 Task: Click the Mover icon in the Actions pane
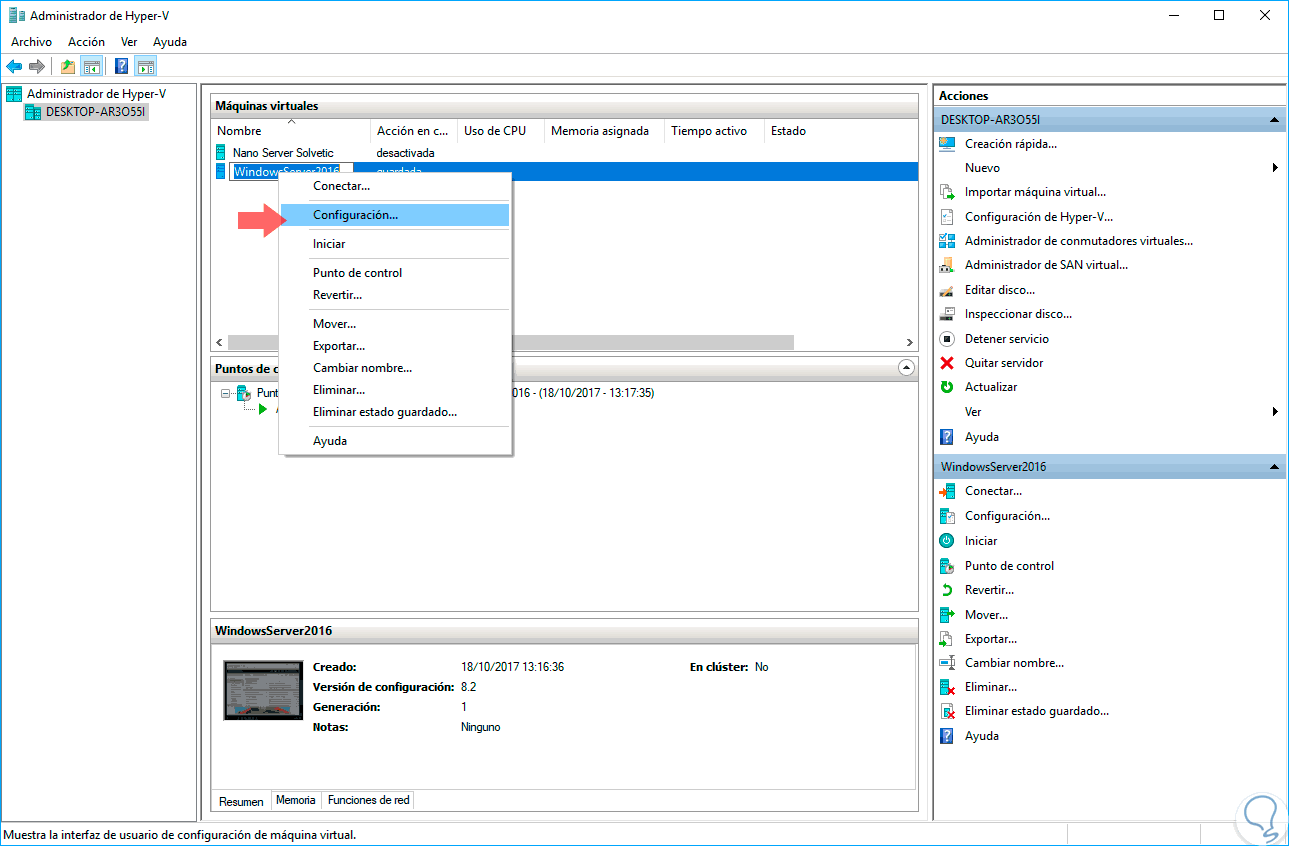947,615
